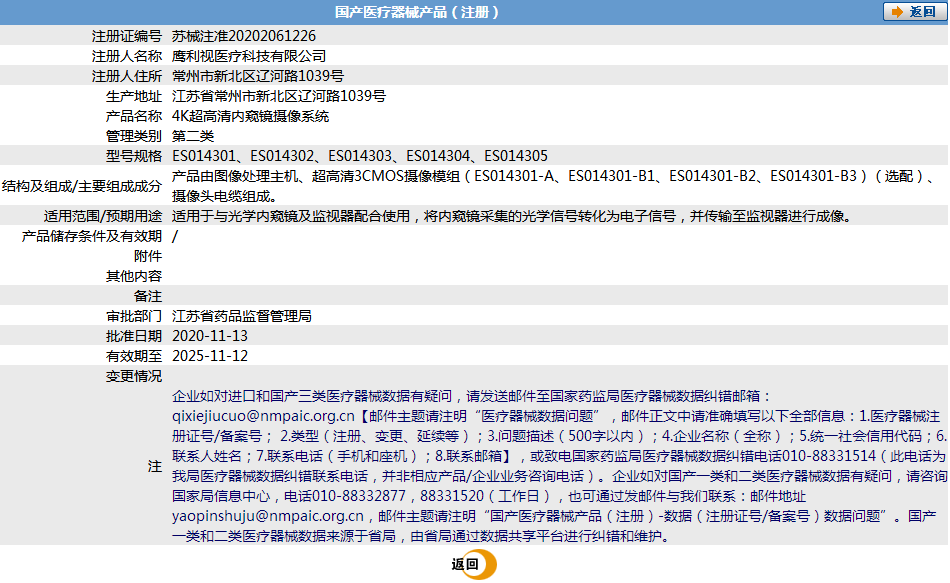Click the 备注 label
The height and width of the screenshot is (583, 950).
148,296
